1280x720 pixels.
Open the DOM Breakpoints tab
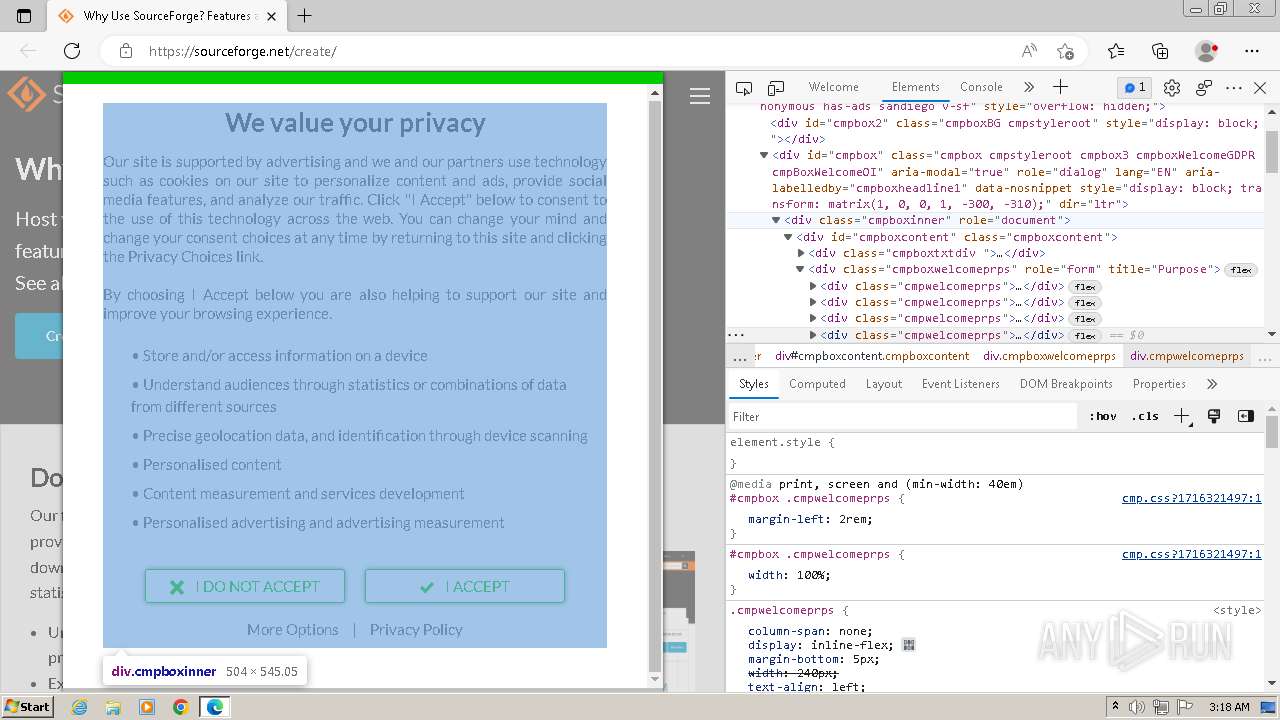pyautogui.click(x=1066, y=384)
